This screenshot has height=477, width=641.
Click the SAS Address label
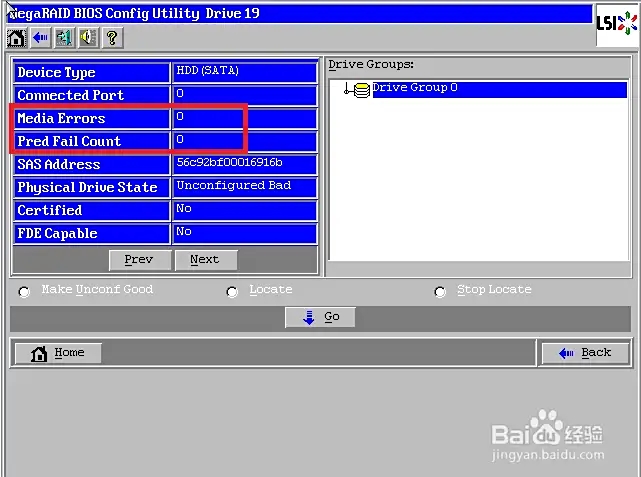pyautogui.click(x=59, y=164)
